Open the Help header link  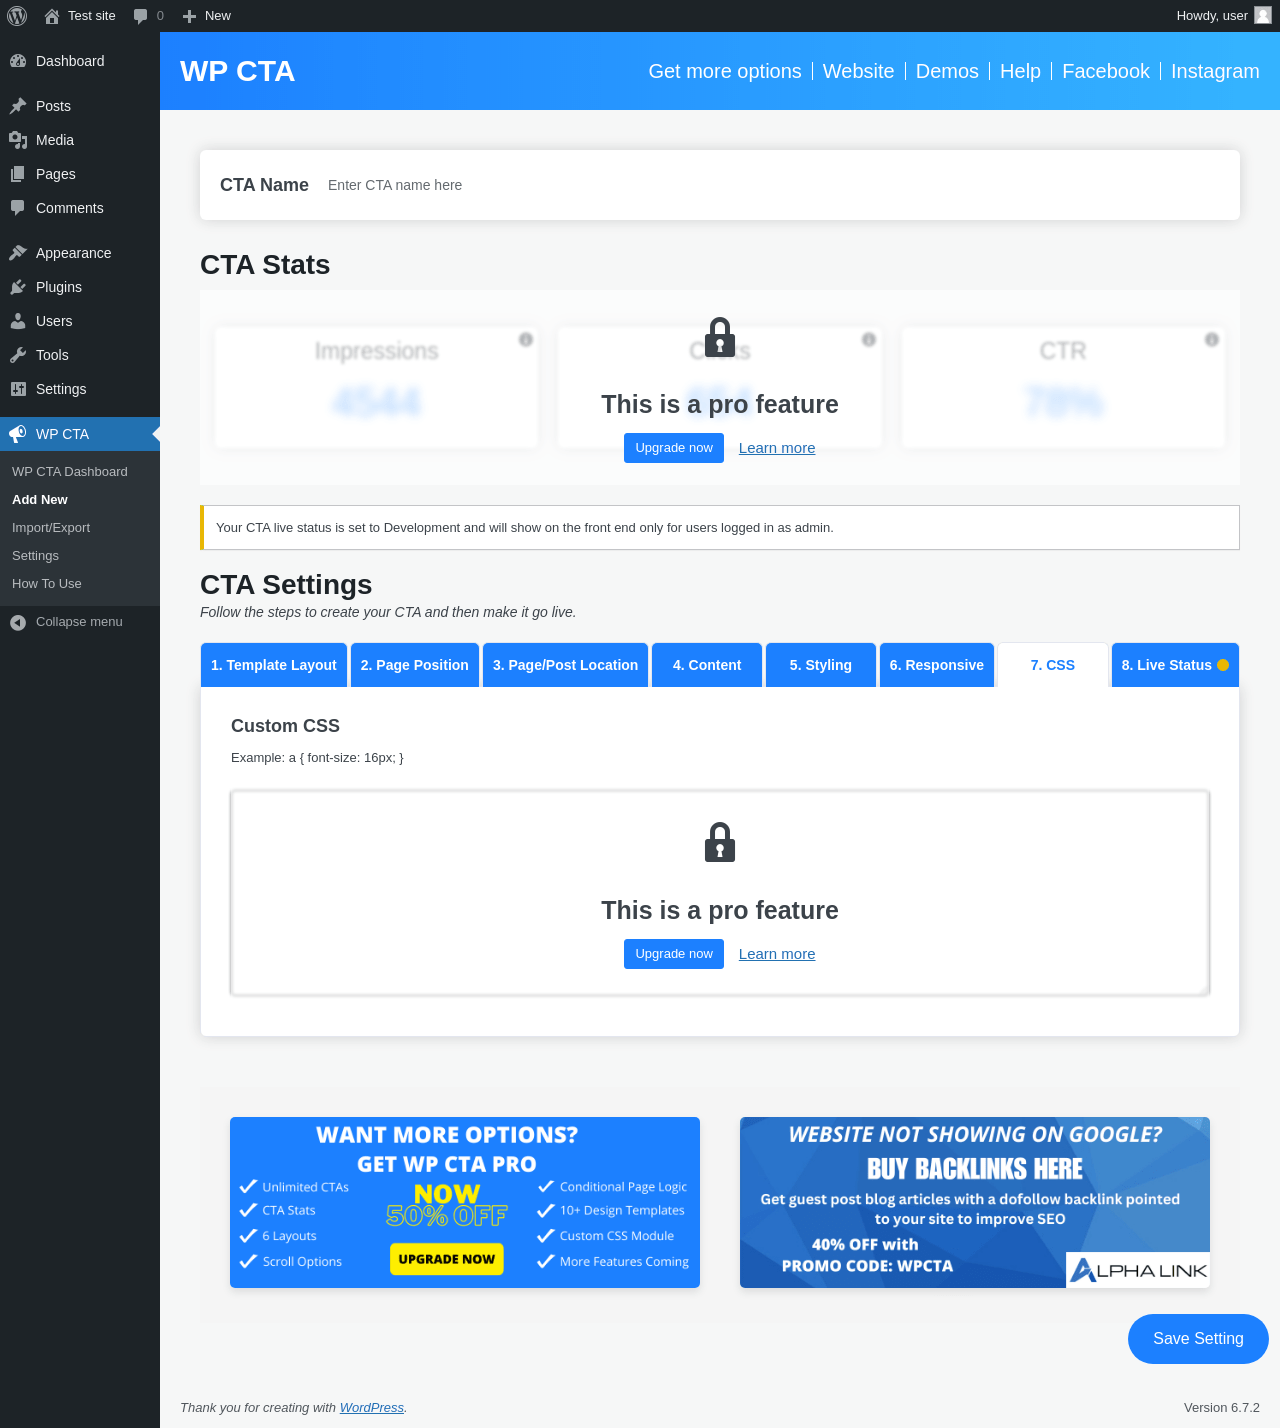[x=1020, y=71]
